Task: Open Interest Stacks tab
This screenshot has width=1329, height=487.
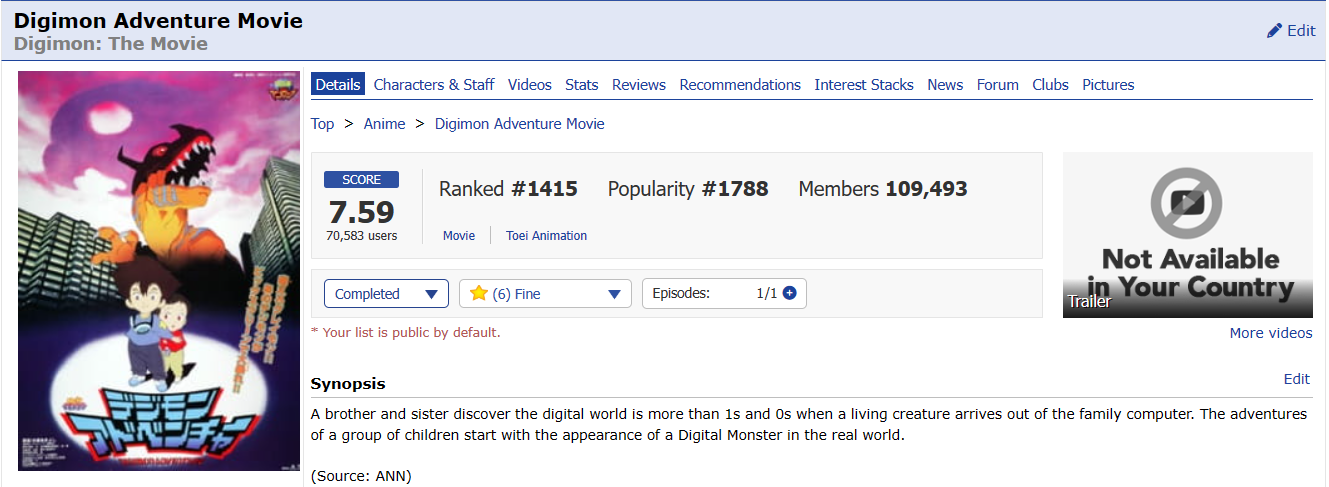Action: tap(864, 85)
